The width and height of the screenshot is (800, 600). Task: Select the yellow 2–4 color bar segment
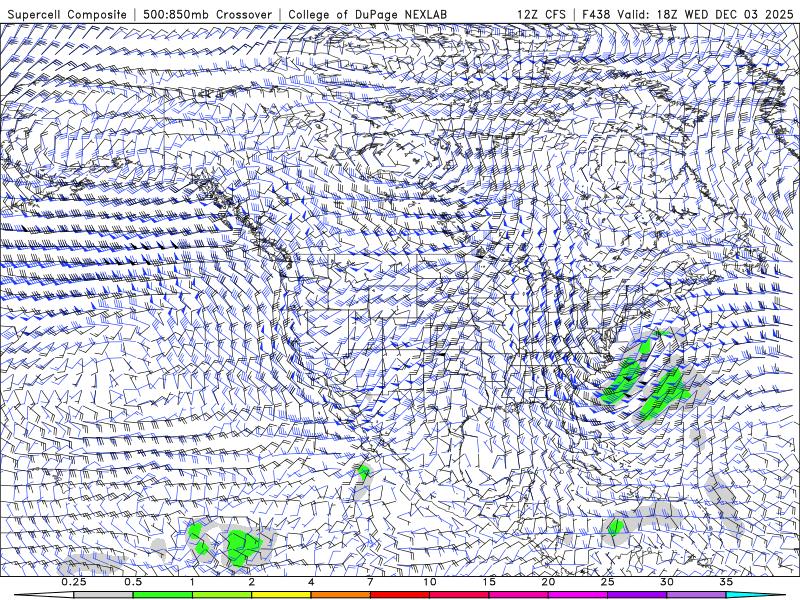click(x=281, y=595)
